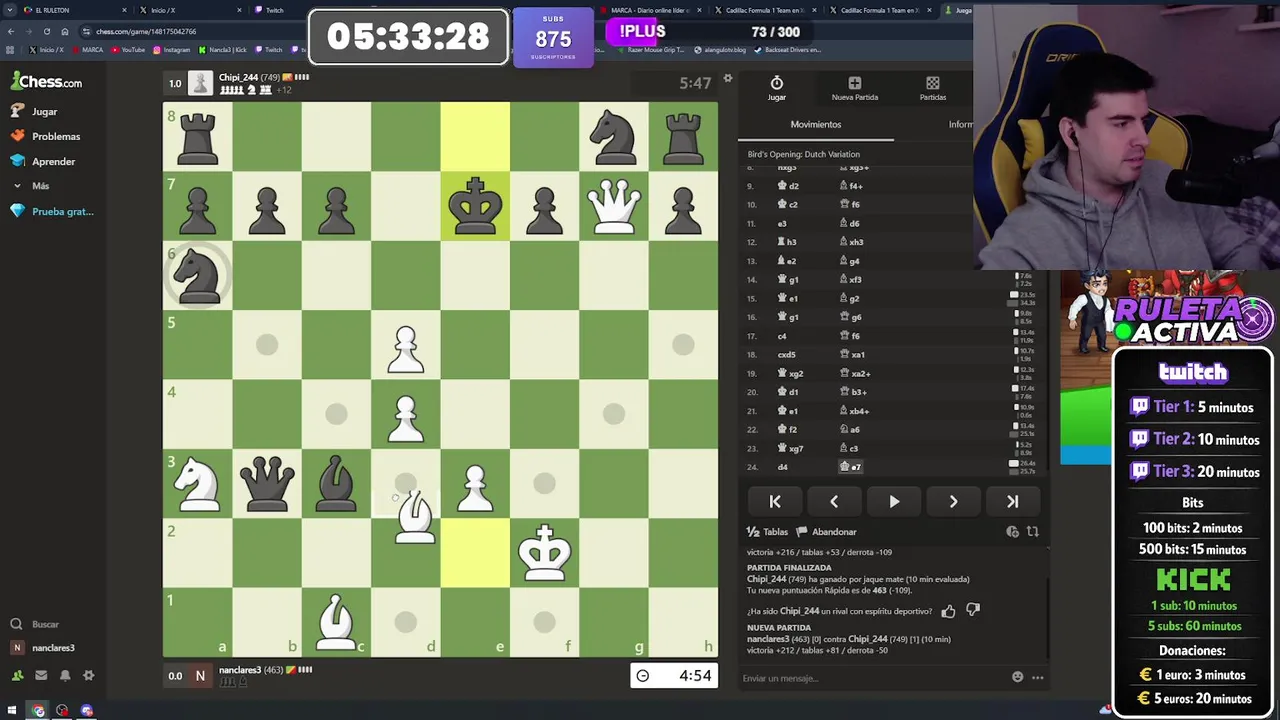The width and height of the screenshot is (1280, 720).
Task: Click the Prueba gratuita diamond link
Action: tap(52, 211)
